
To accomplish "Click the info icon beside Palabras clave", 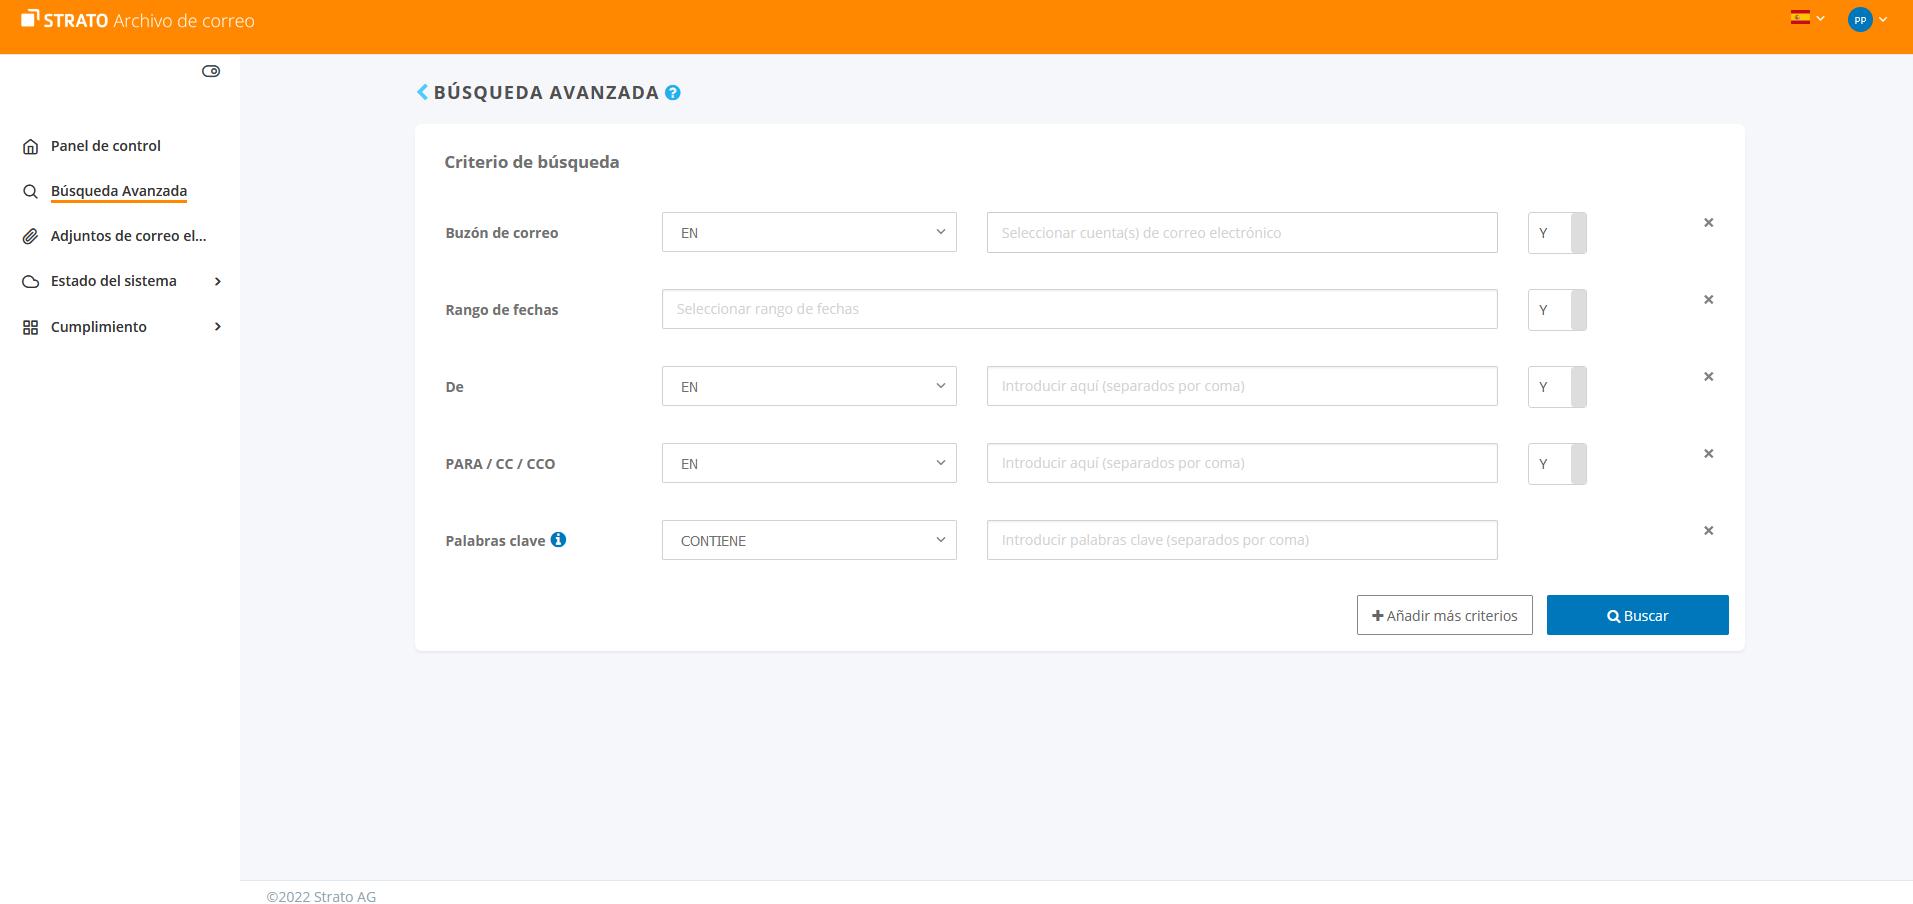I will pyautogui.click(x=558, y=540).
